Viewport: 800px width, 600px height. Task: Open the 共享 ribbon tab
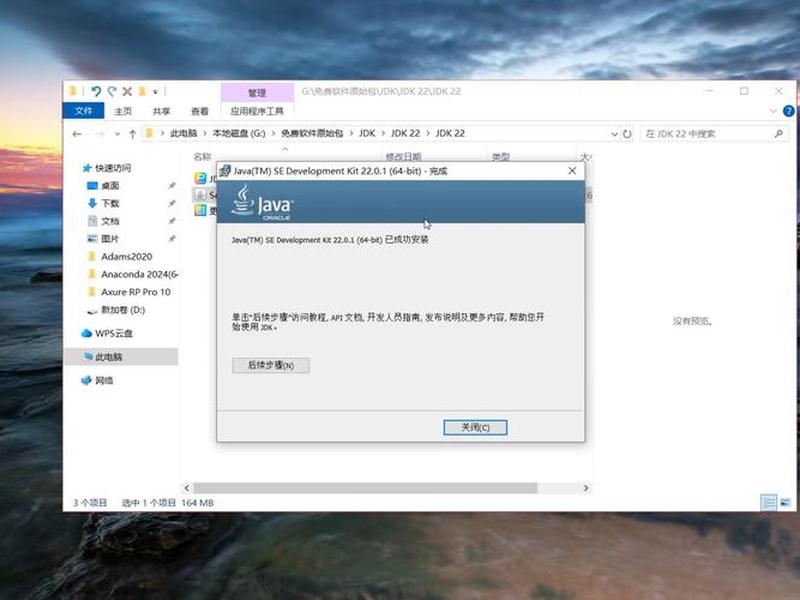click(161, 111)
